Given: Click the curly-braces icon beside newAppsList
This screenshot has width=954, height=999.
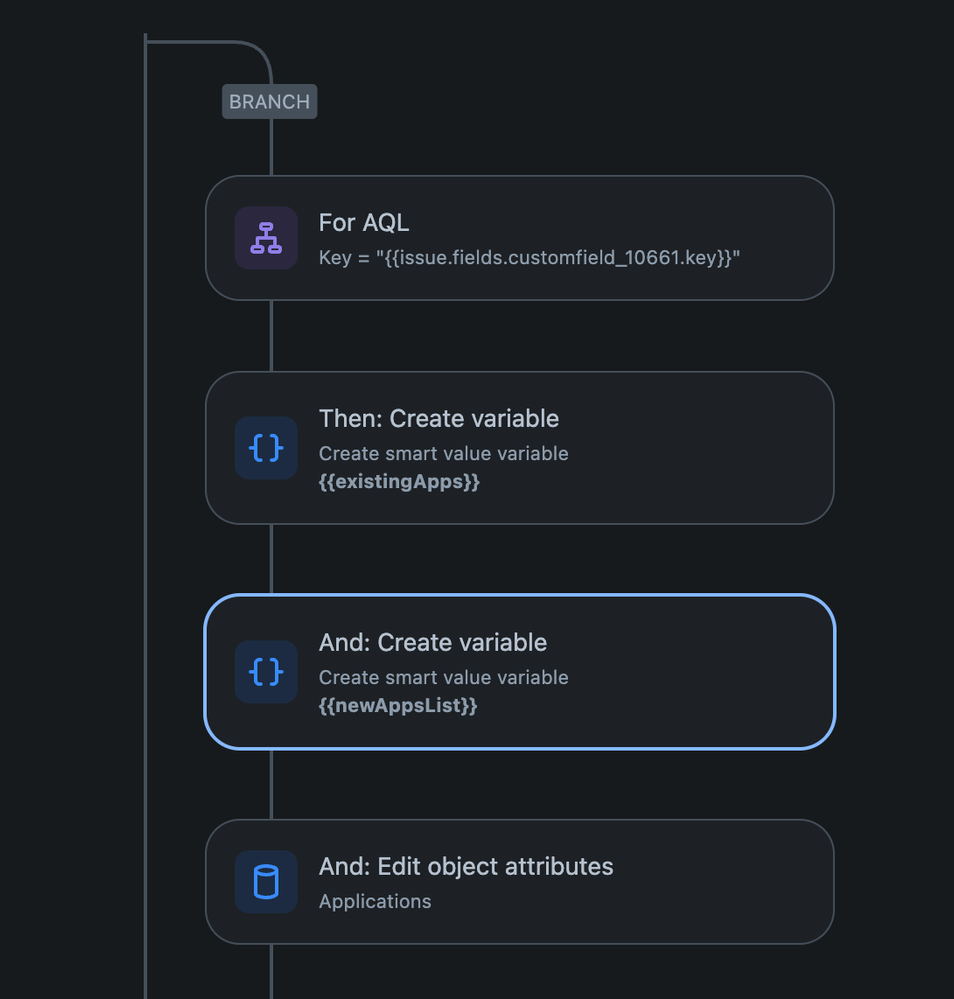Looking at the screenshot, I should click(x=266, y=672).
